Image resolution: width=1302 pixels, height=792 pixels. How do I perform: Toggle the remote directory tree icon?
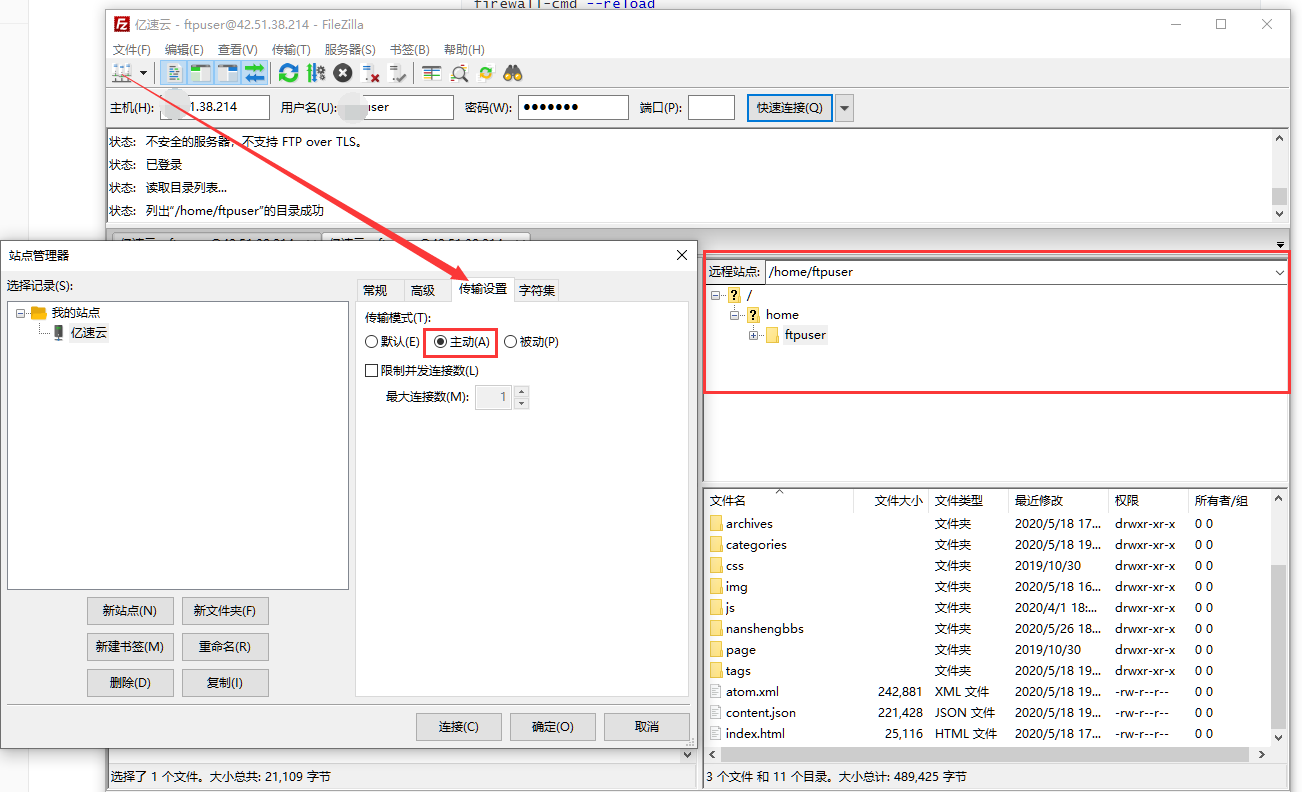point(228,73)
